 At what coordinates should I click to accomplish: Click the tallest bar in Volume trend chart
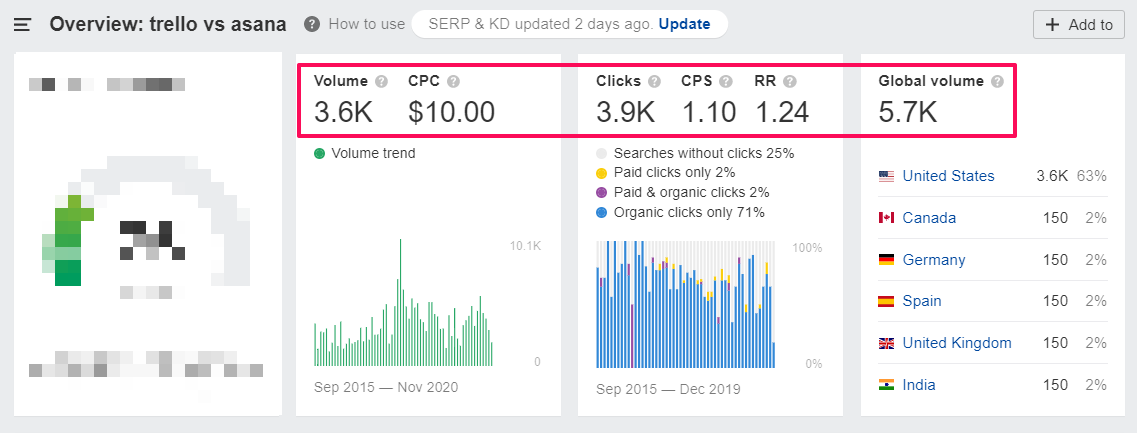[x=401, y=300]
